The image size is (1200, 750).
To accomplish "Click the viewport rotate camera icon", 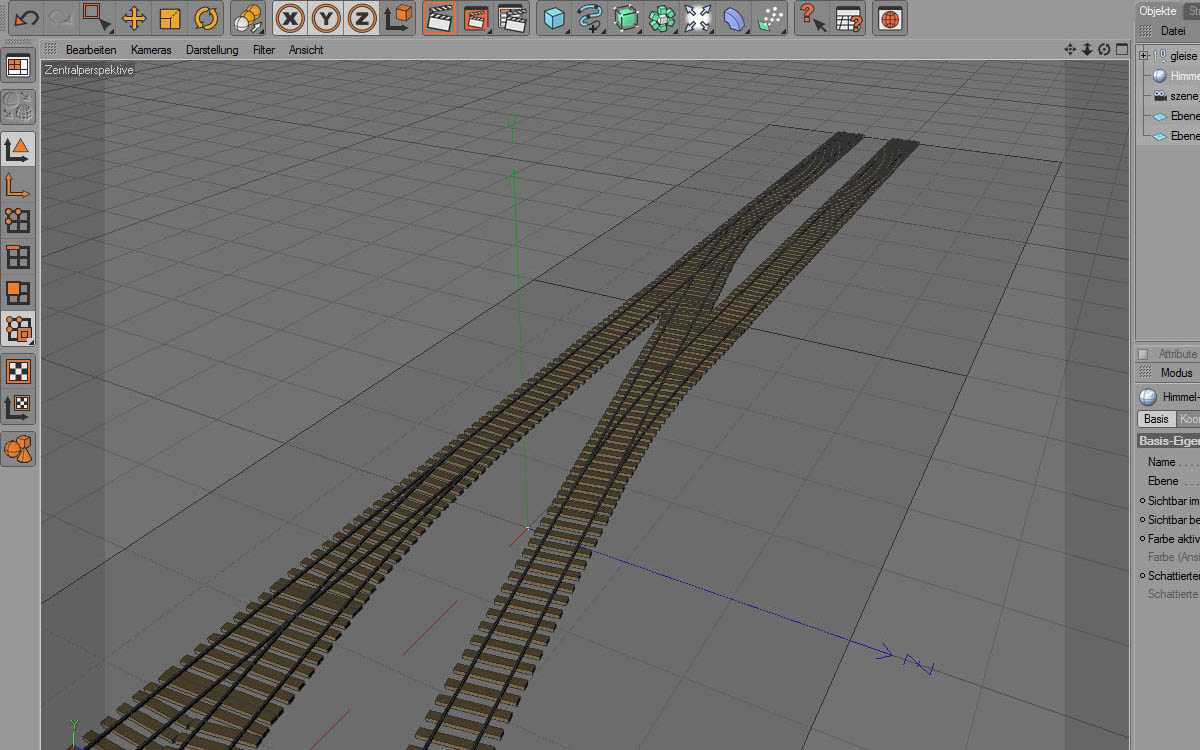I will click(x=1104, y=49).
